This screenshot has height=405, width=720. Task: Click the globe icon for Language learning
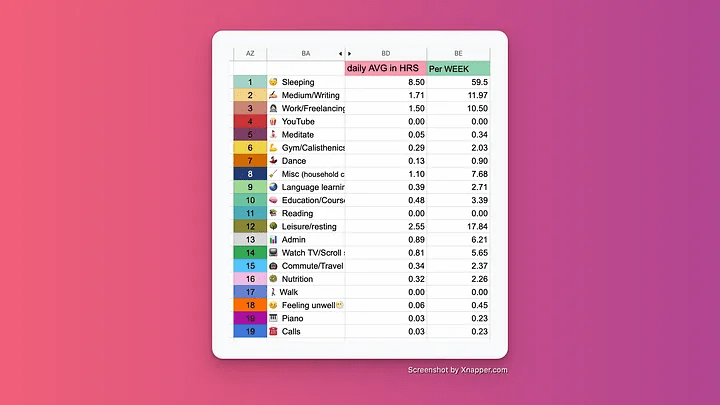click(273, 187)
